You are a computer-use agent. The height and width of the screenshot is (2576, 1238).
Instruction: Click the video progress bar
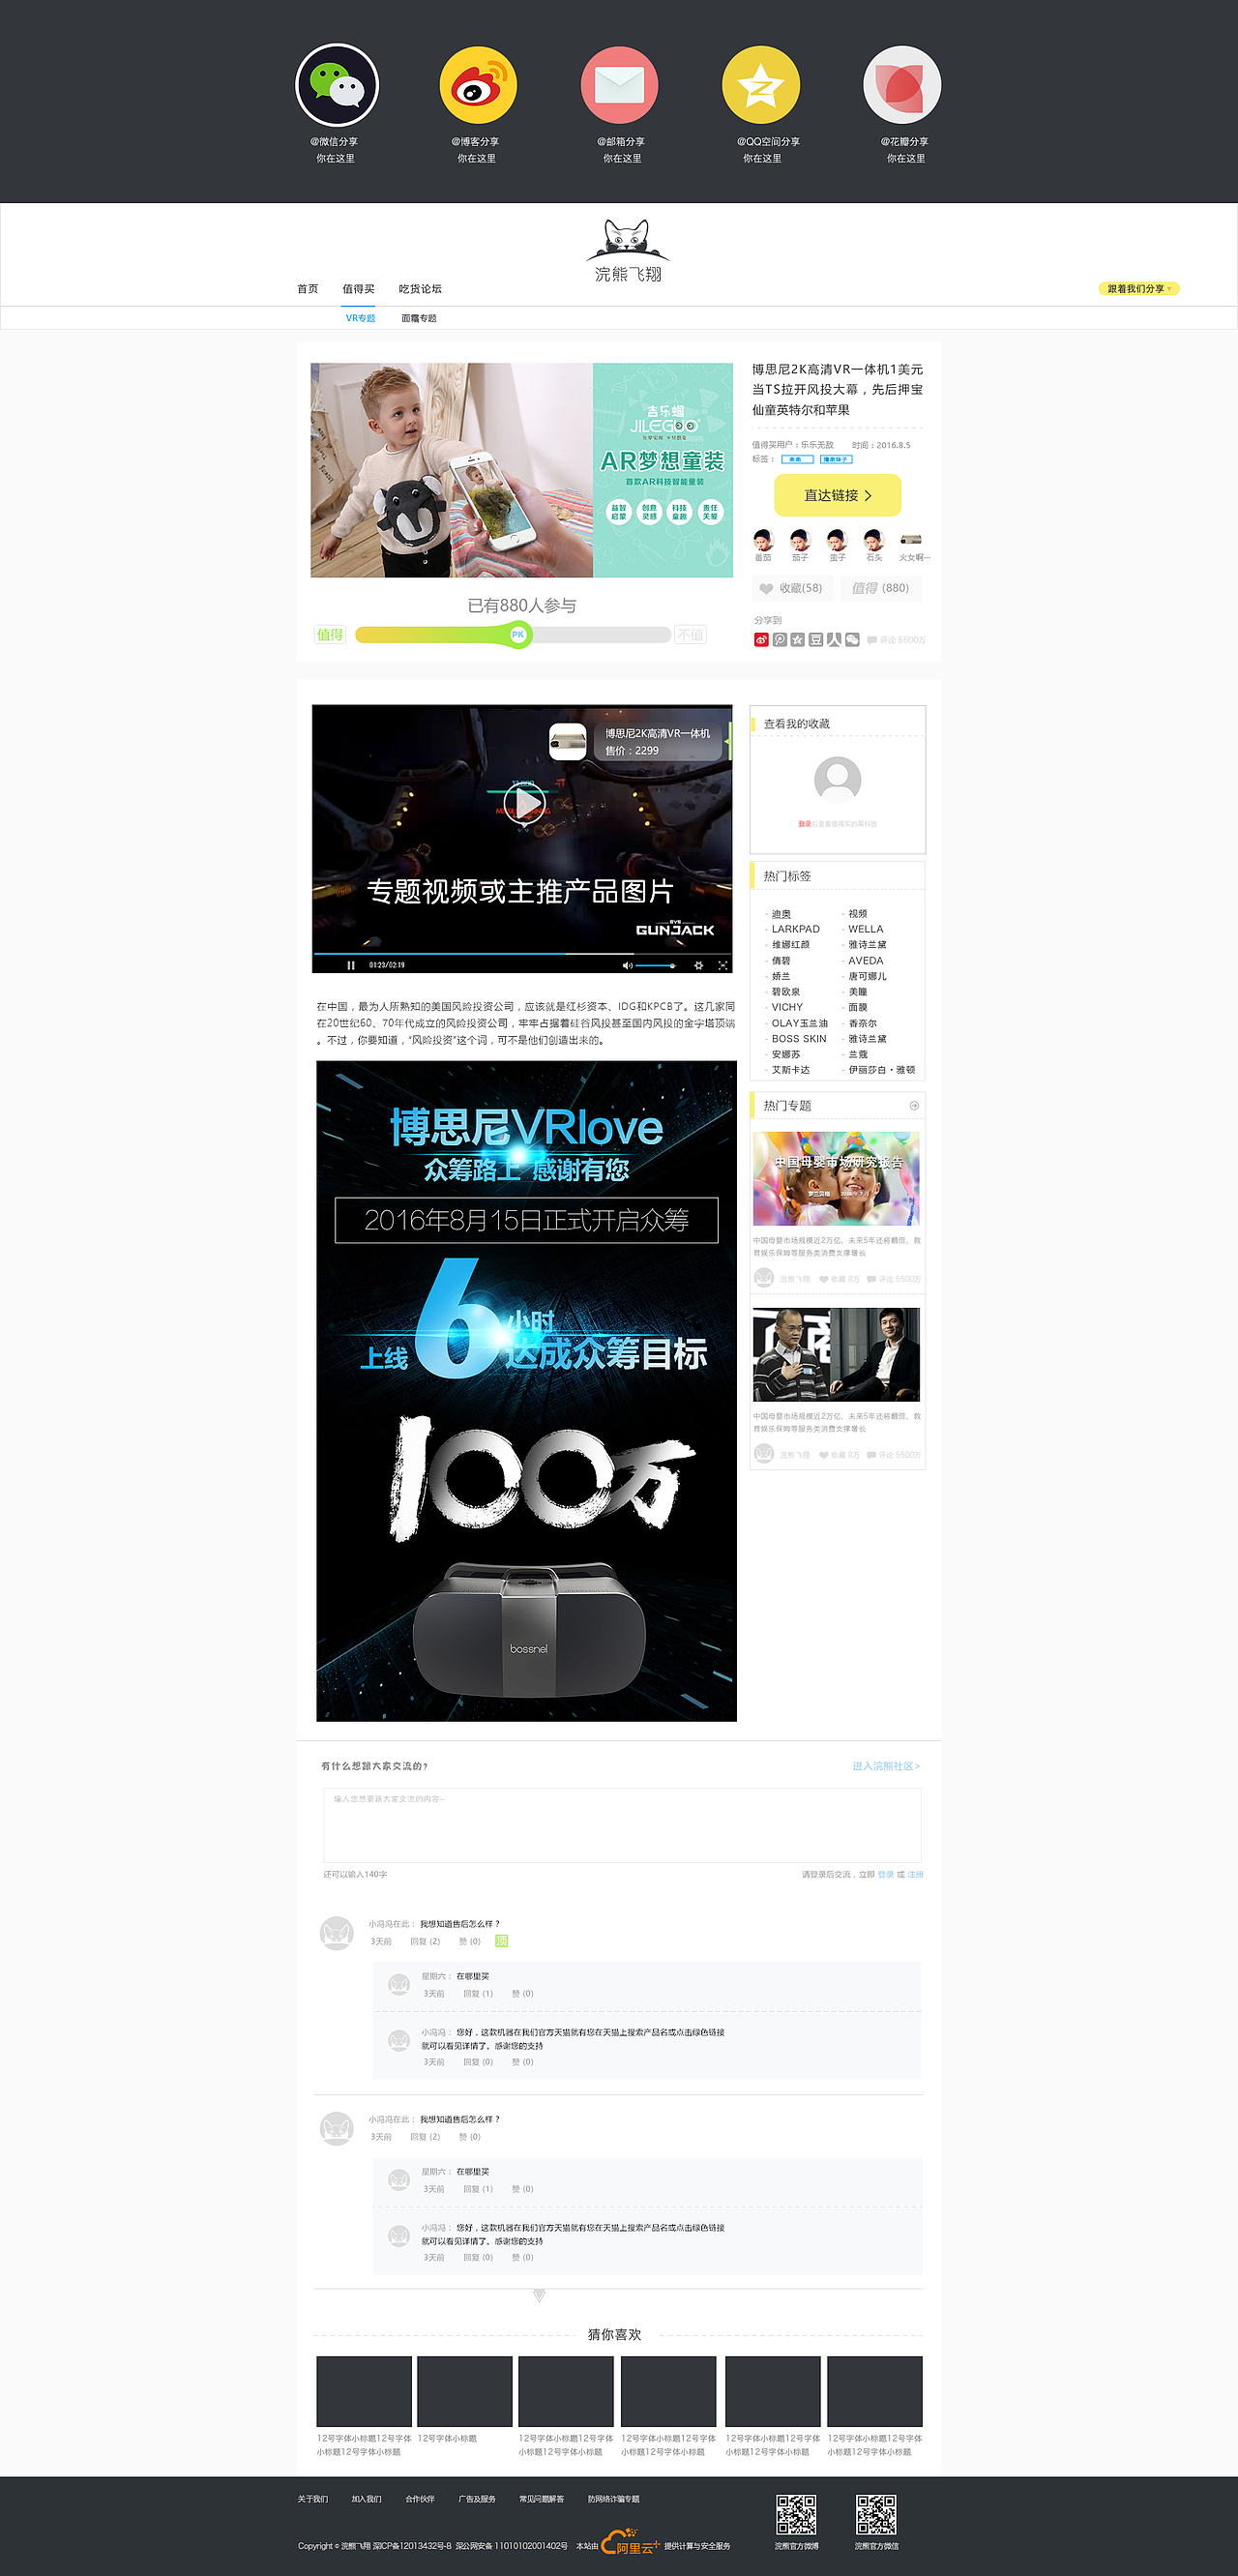(523, 953)
